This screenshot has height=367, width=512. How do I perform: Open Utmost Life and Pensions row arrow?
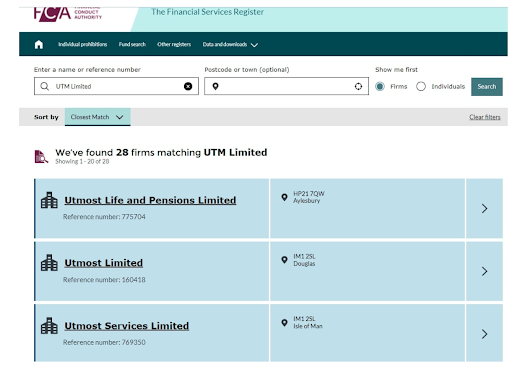pos(484,209)
